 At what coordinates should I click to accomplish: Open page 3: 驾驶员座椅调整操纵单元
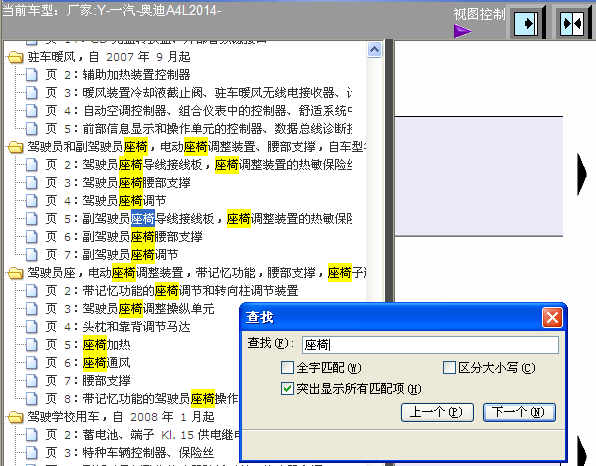coord(130,309)
